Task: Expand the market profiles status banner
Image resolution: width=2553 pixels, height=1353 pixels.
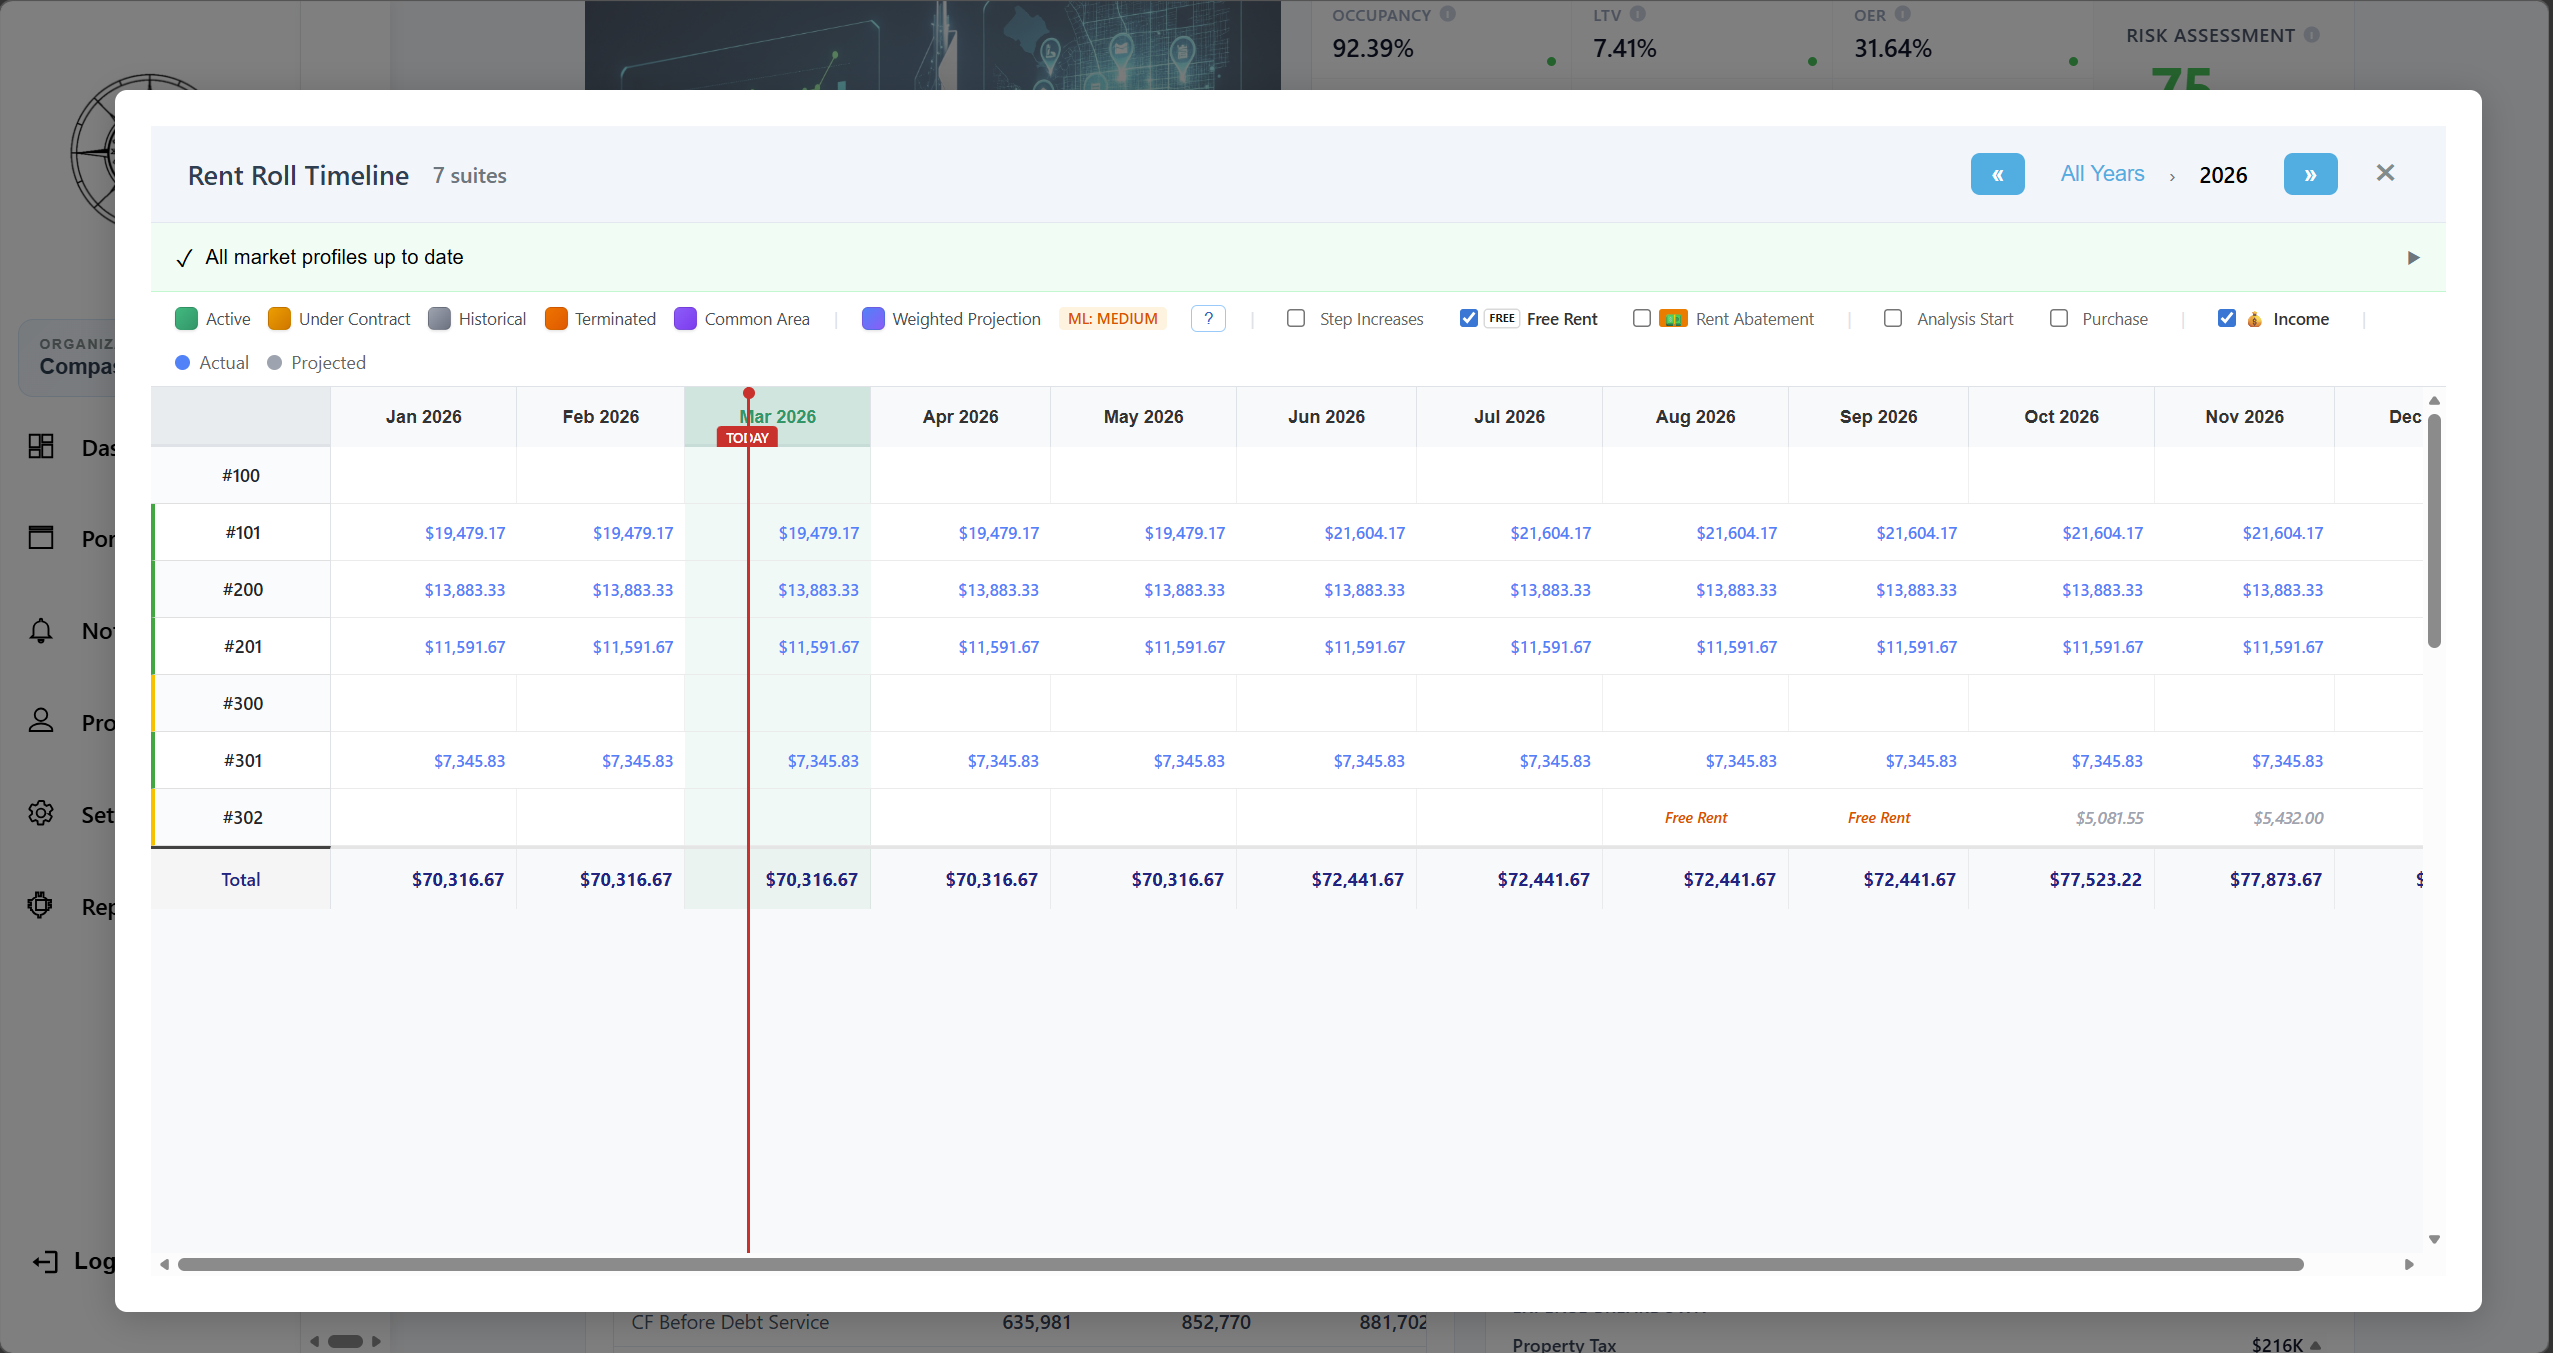Action: click(2412, 257)
